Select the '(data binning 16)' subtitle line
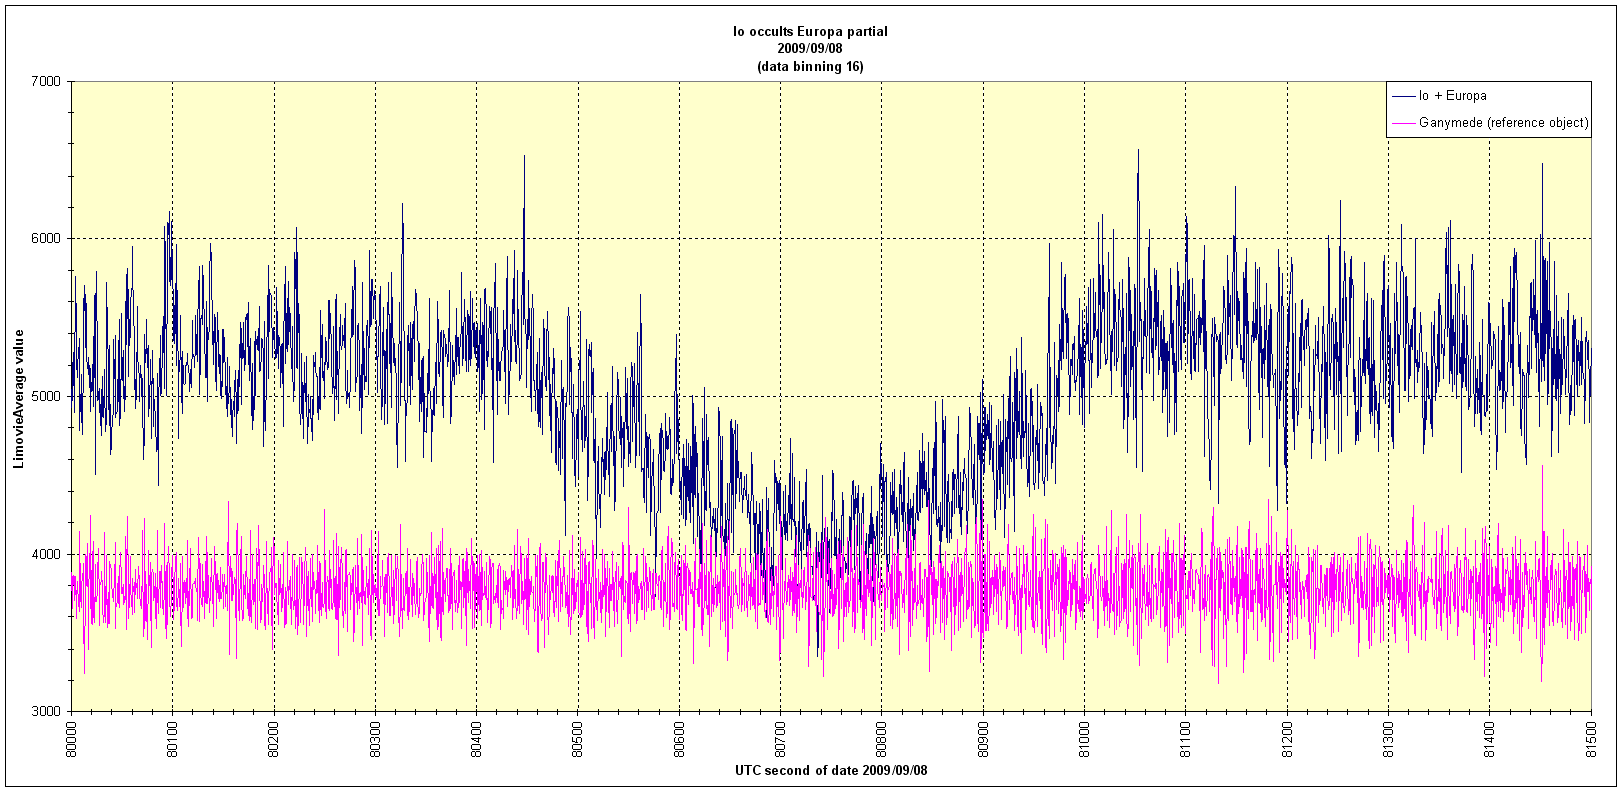The height and width of the screenshot is (791, 1622). point(810,66)
